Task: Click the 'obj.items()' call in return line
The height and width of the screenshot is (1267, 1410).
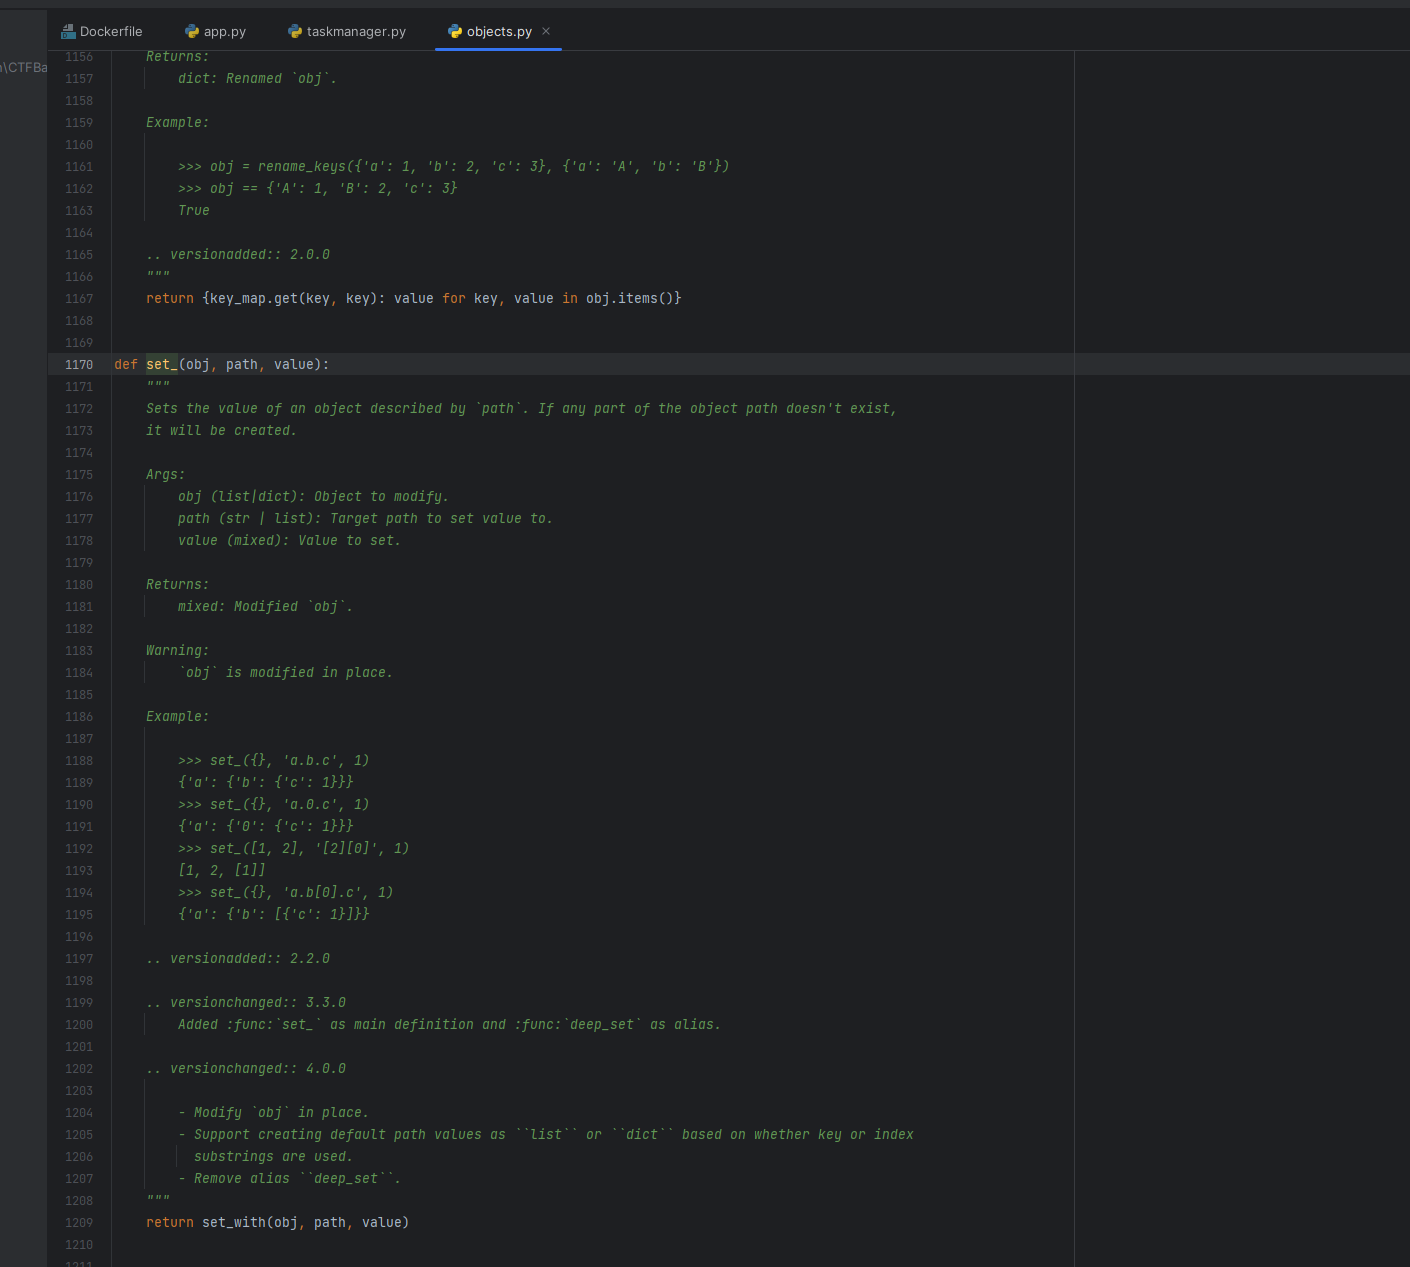Action: coord(630,298)
